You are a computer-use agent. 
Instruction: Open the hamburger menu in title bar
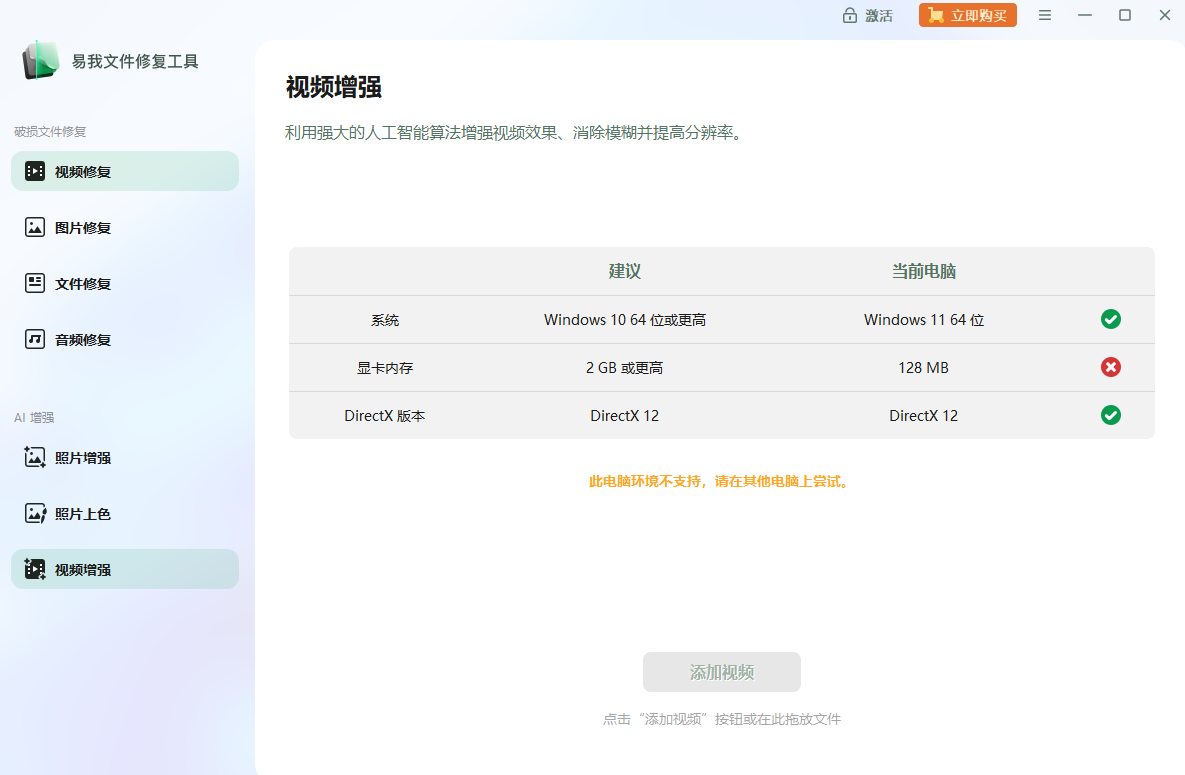pos(1045,15)
